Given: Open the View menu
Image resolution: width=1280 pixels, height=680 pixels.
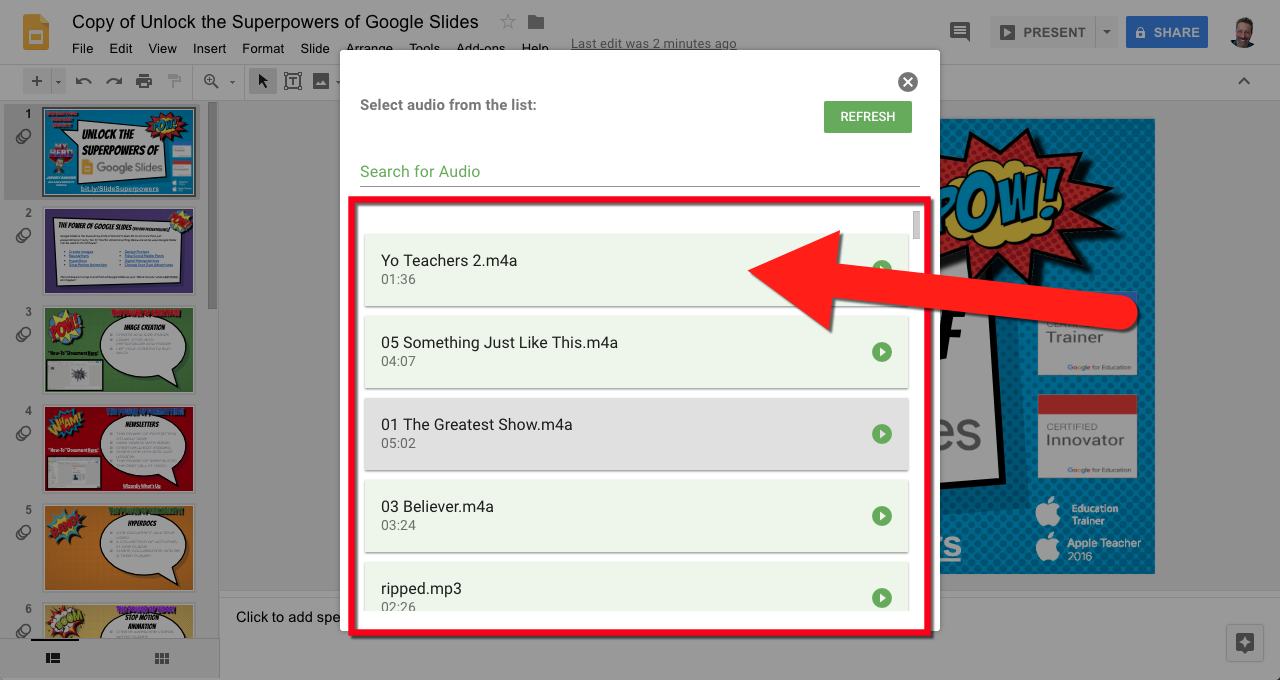Looking at the screenshot, I should click(163, 48).
